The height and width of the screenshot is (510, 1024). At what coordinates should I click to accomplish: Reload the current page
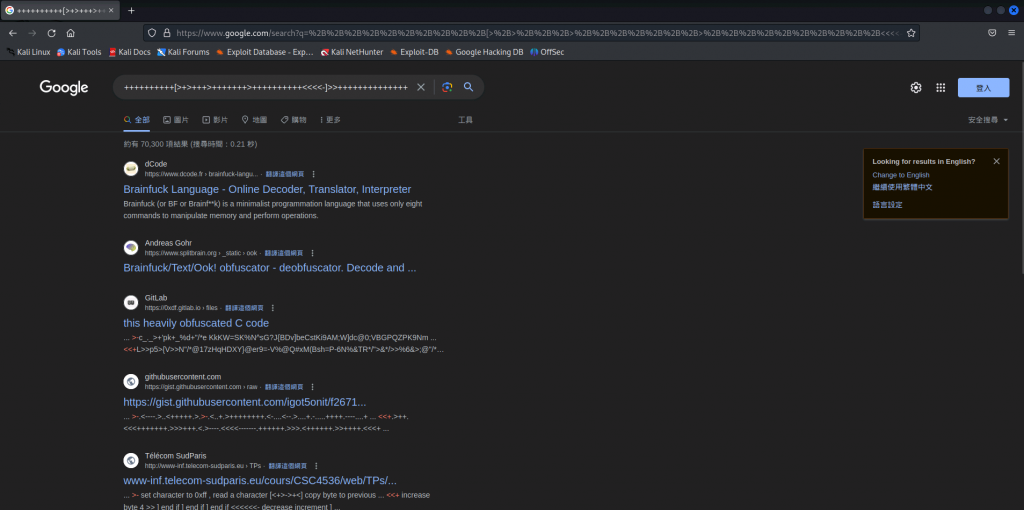pos(52,33)
